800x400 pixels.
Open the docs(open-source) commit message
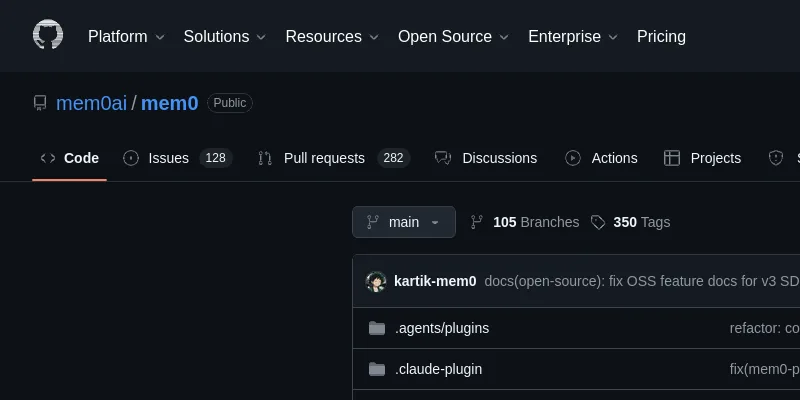click(642, 281)
